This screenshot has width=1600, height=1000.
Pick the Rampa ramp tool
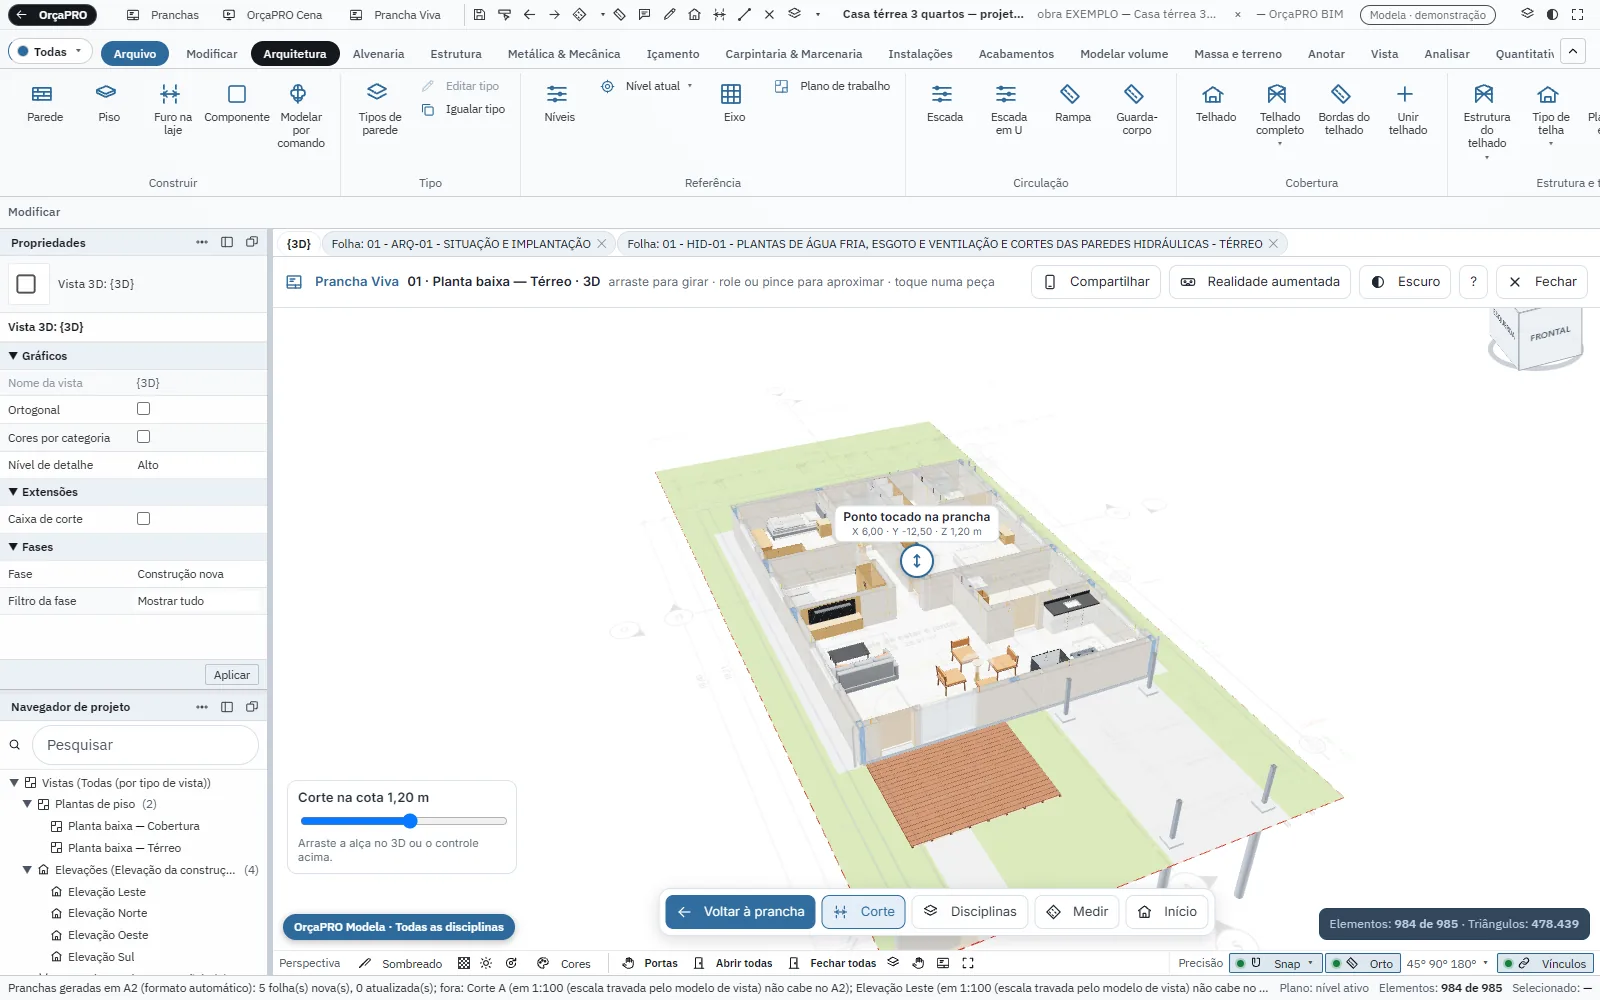[x=1072, y=104]
